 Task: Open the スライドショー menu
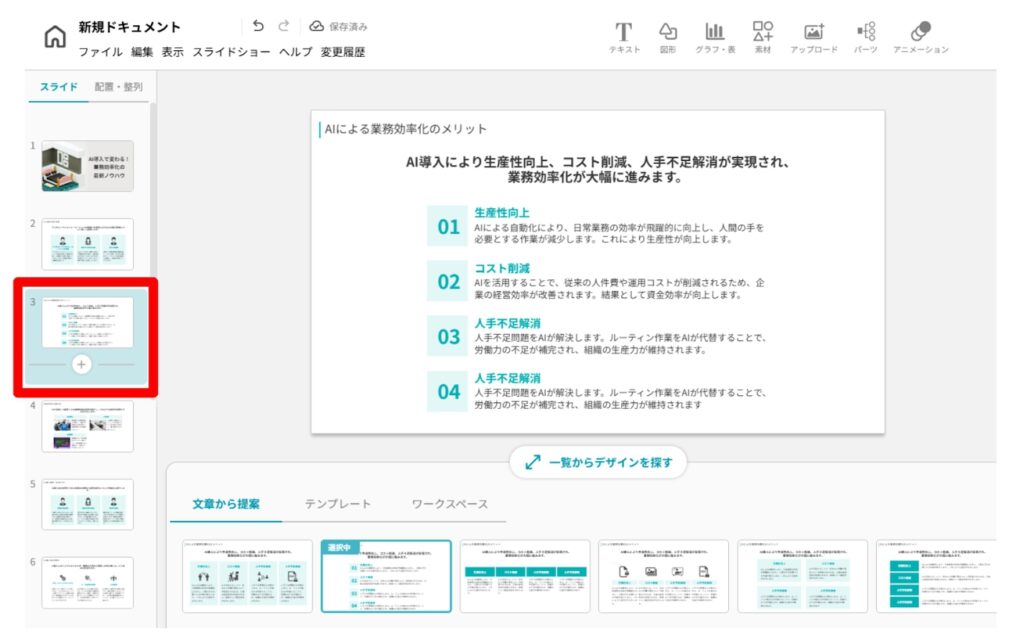pyautogui.click(x=231, y=52)
